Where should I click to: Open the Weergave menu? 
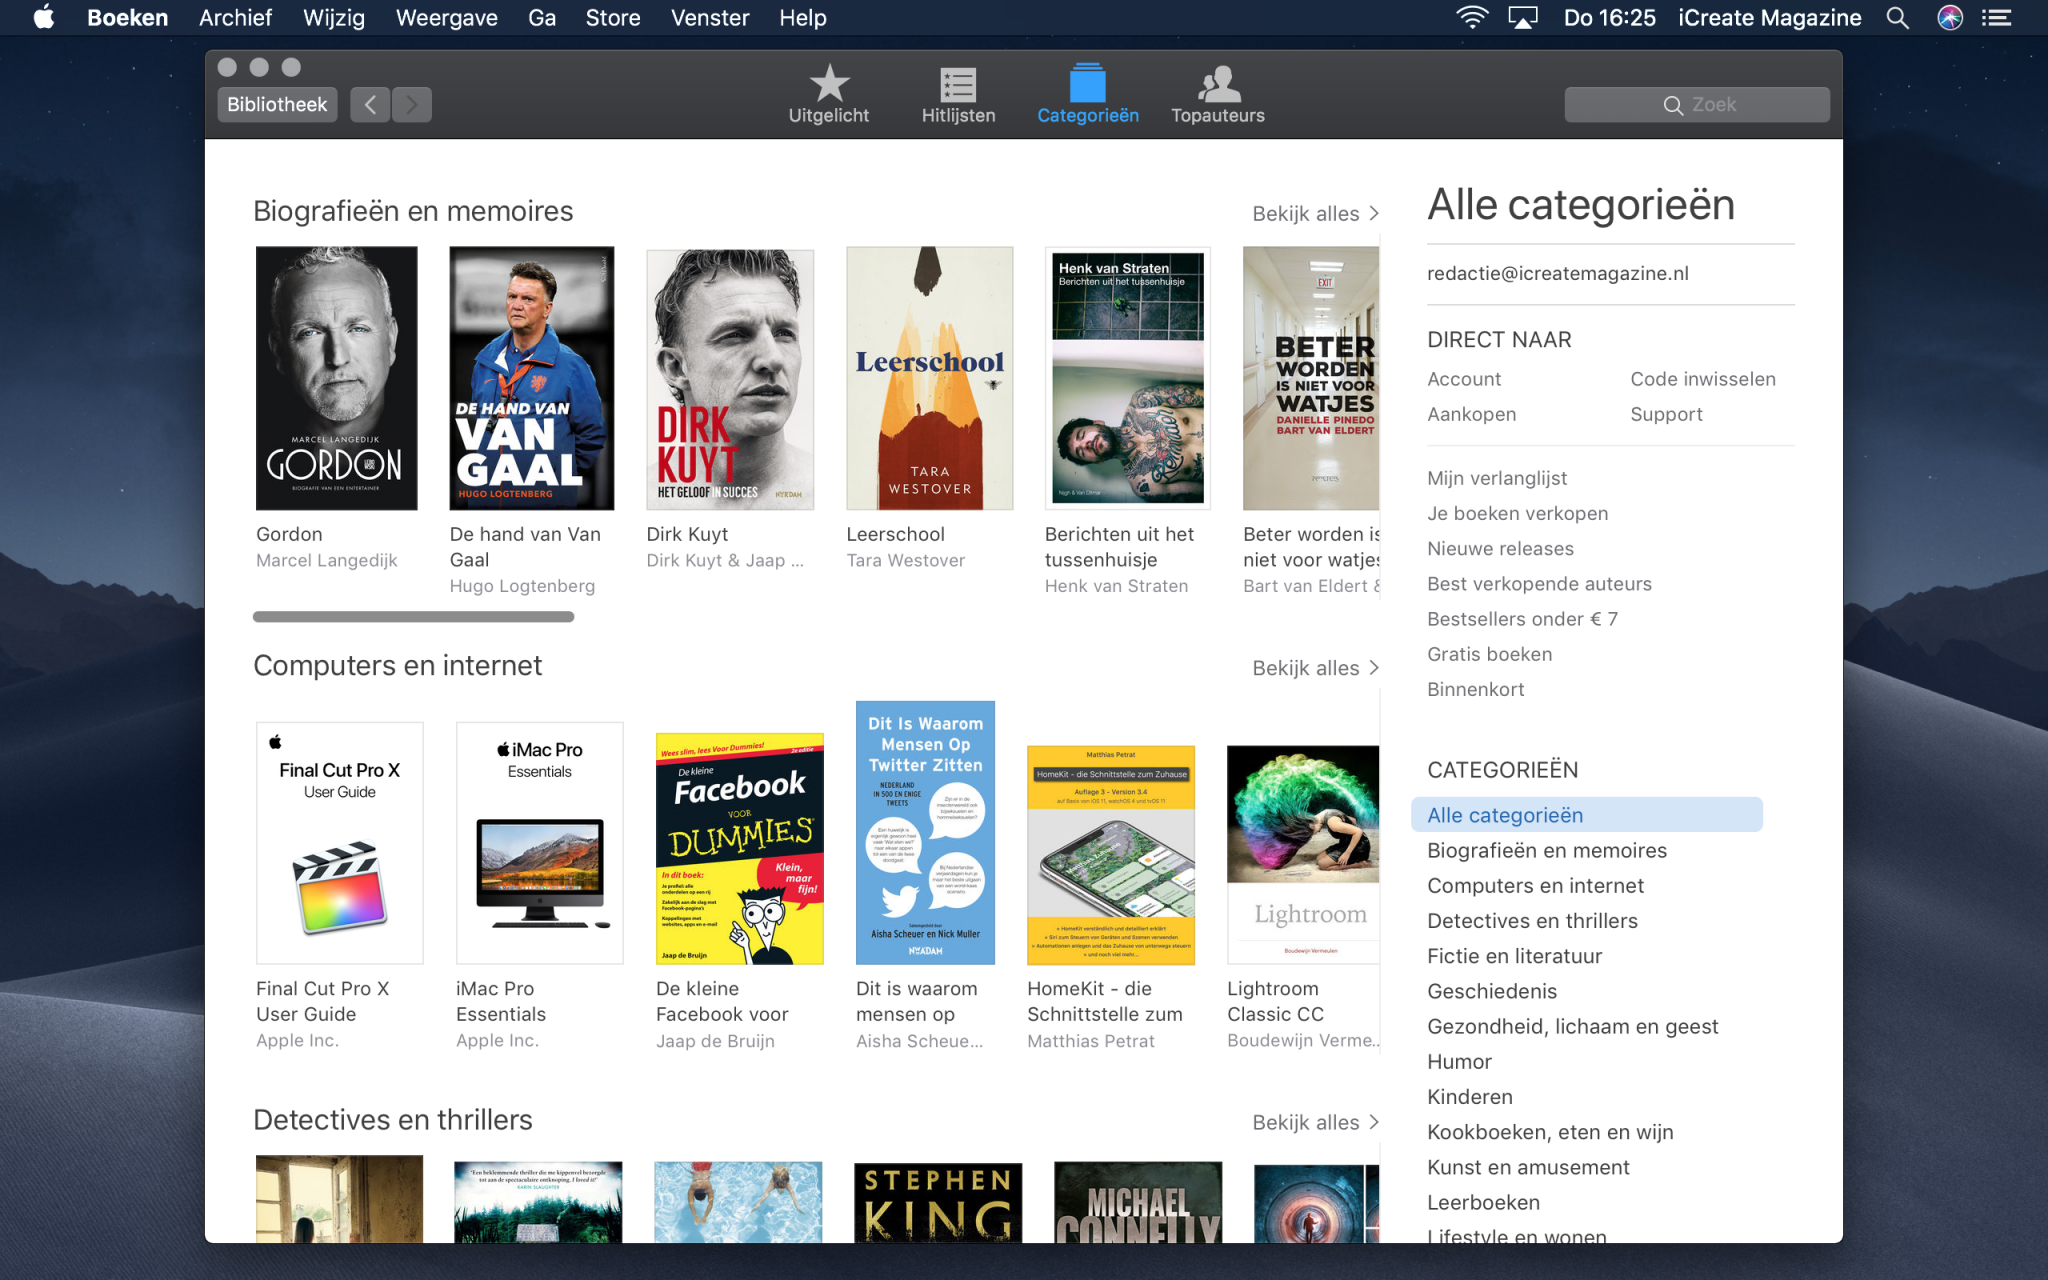point(446,18)
